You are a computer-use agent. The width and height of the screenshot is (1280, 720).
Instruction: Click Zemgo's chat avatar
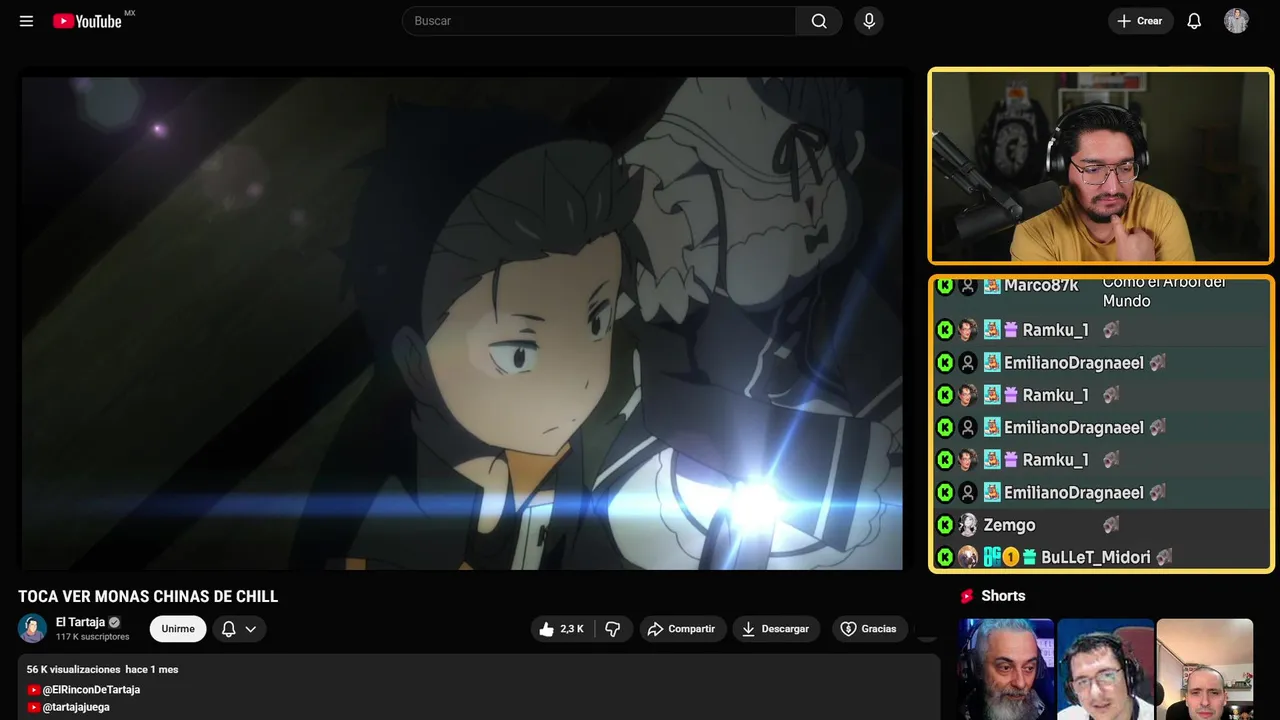pos(967,525)
